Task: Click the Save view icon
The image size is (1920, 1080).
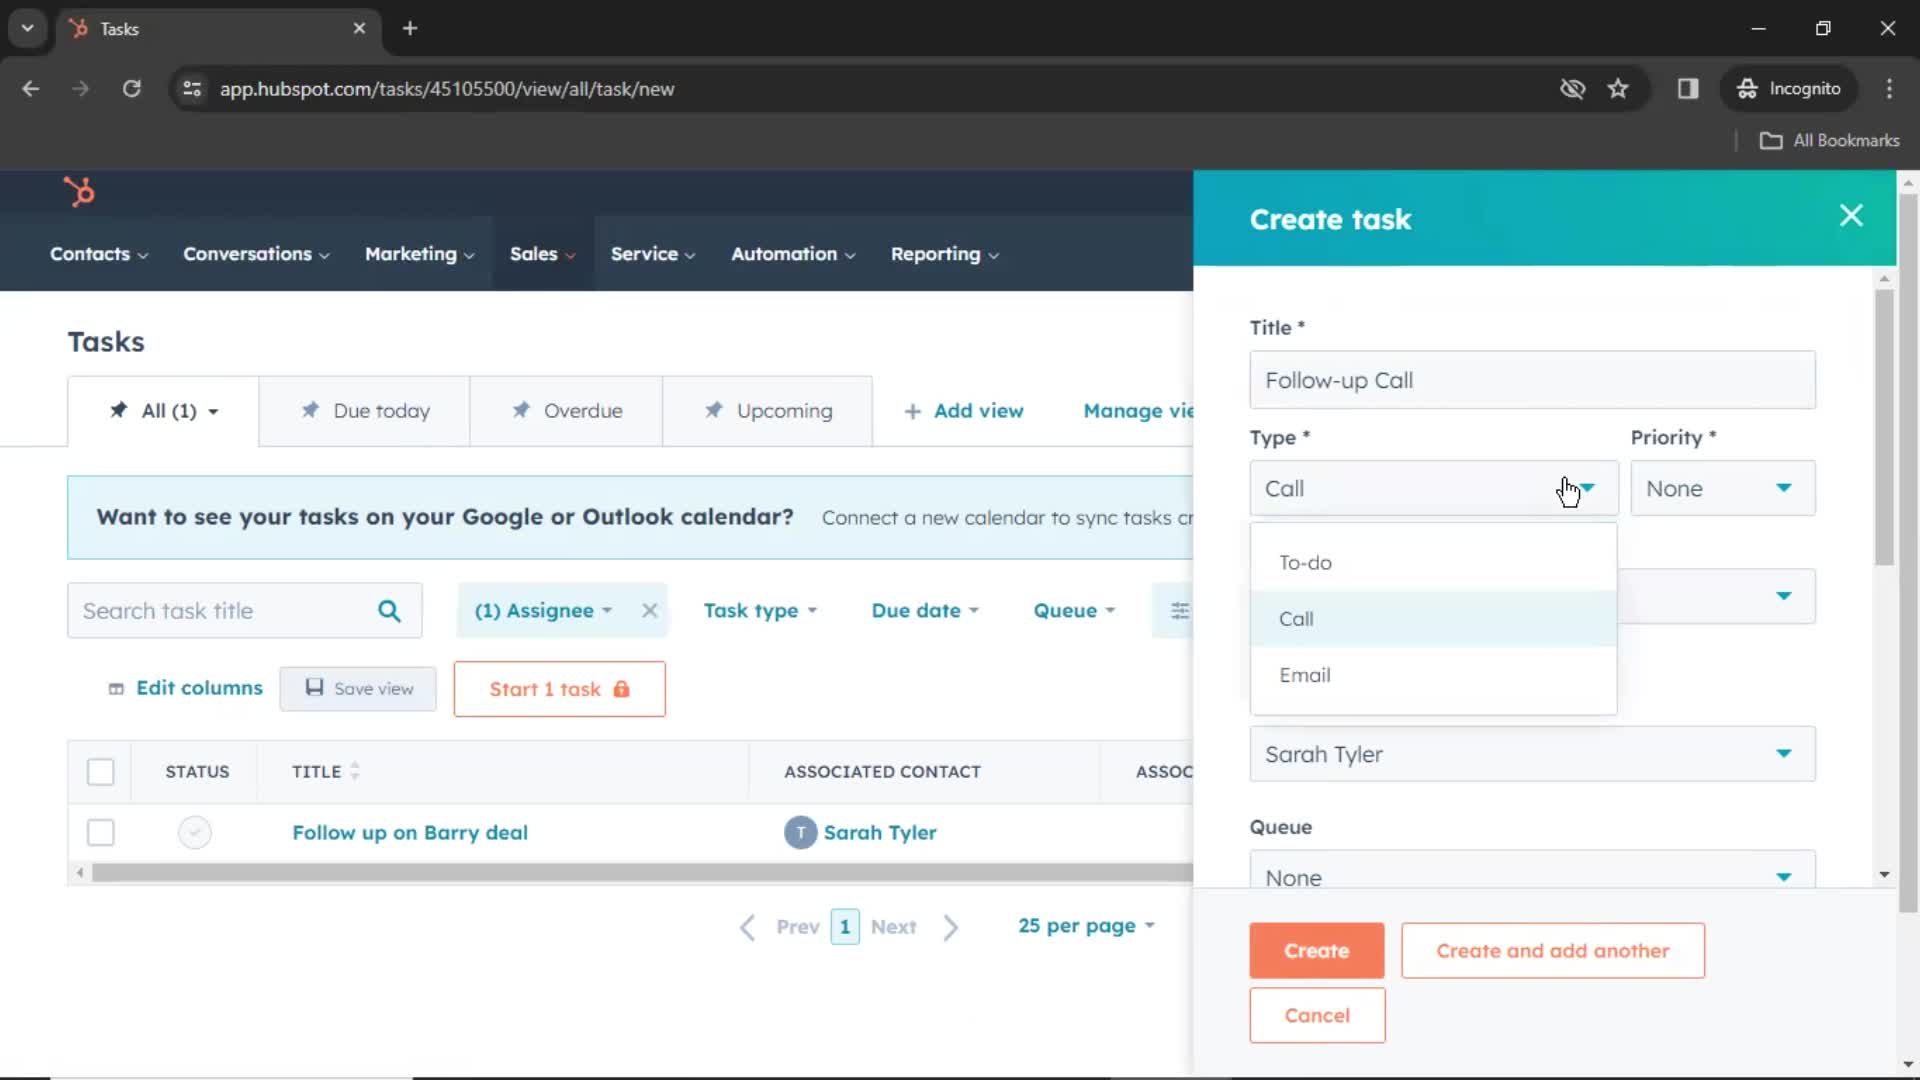Action: click(313, 687)
